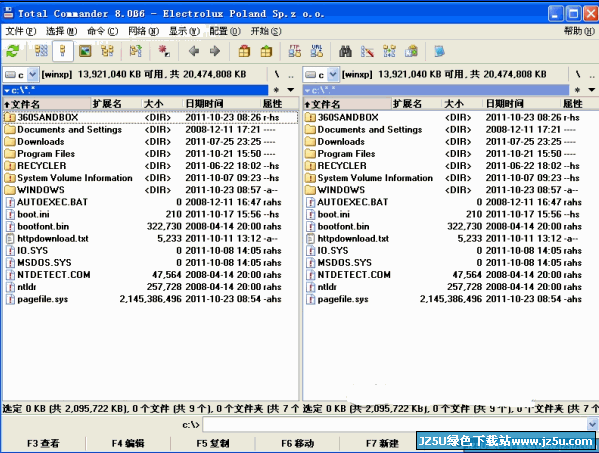Open the left panel drive c dropdown
This screenshot has height=453, width=599.
(x=33, y=74)
